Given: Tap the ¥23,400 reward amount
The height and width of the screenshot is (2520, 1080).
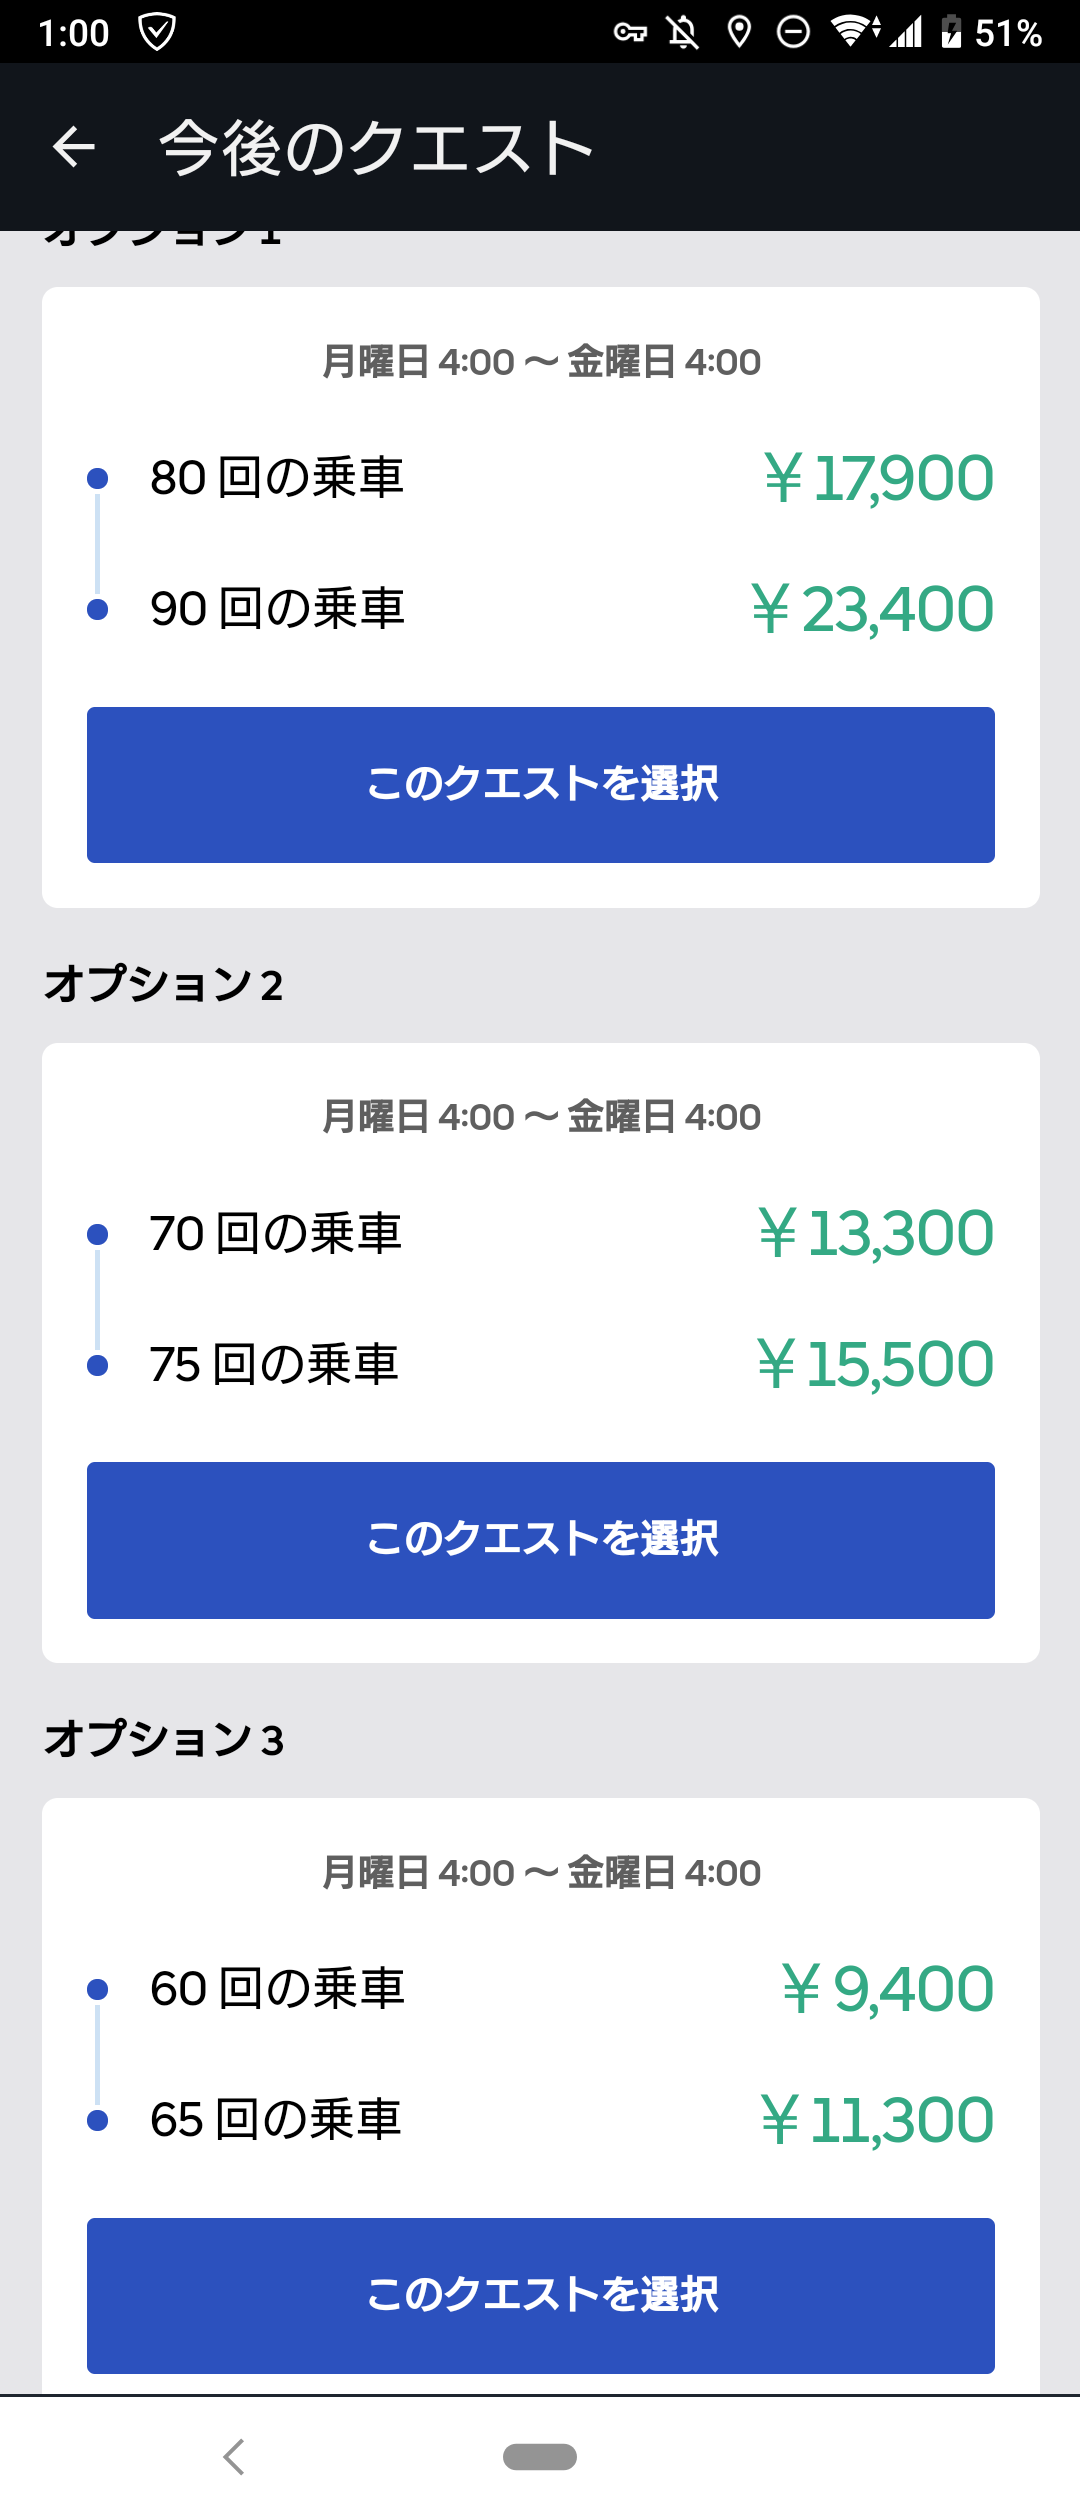Looking at the screenshot, I should tap(872, 609).
